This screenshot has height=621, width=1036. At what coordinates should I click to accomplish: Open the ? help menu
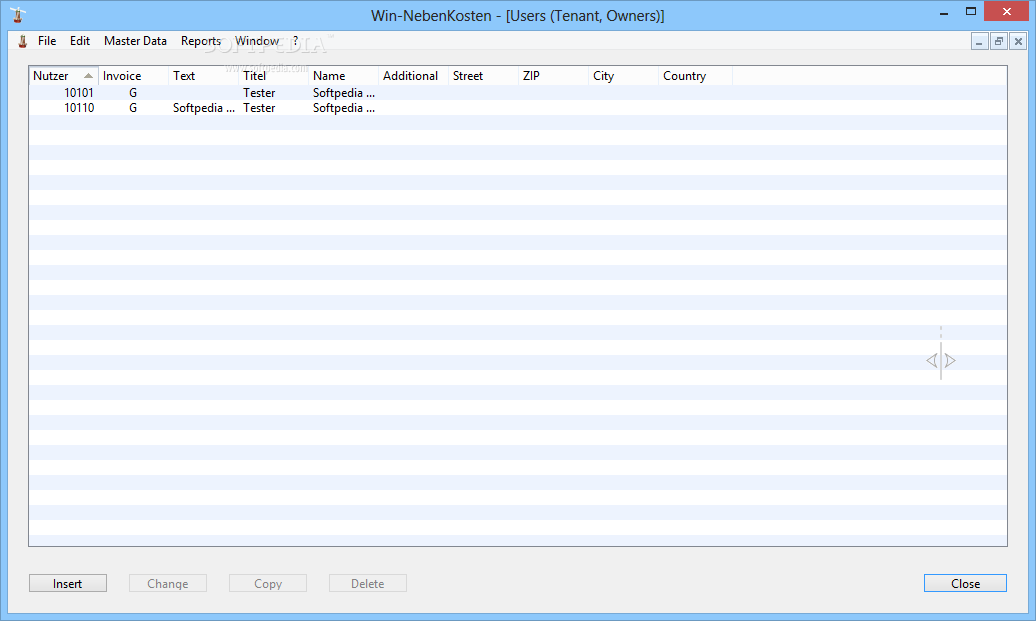coord(295,41)
